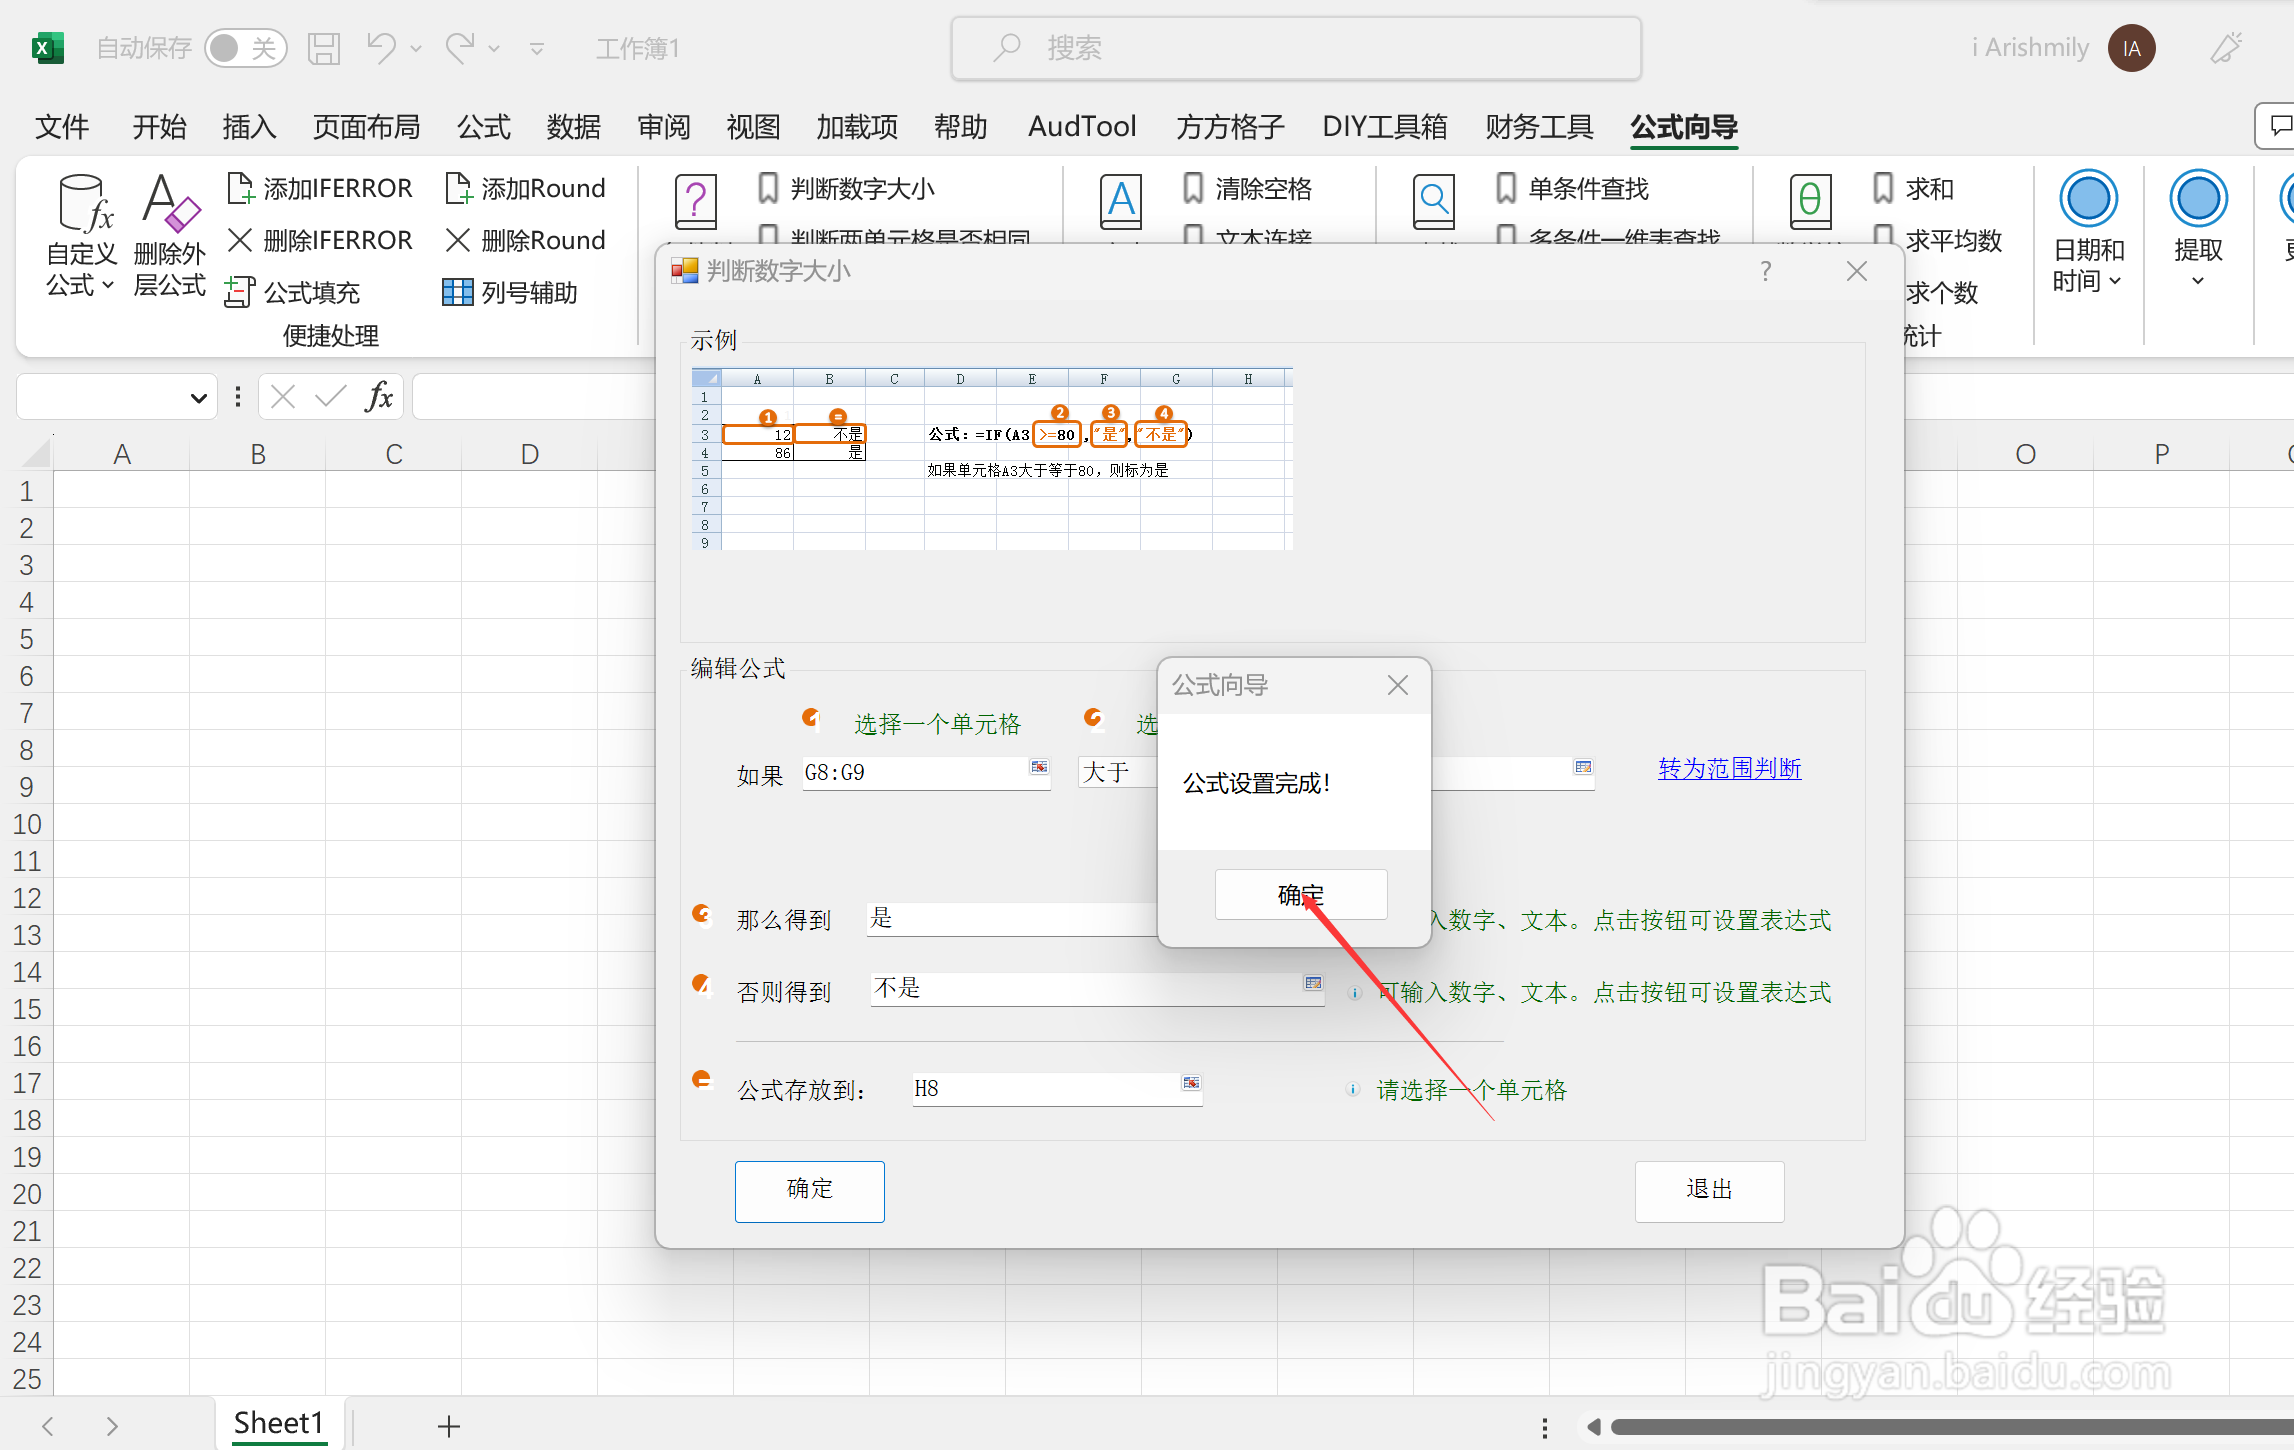Click 删除IFERROR command

pyautogui.click(x=321, y=240)
